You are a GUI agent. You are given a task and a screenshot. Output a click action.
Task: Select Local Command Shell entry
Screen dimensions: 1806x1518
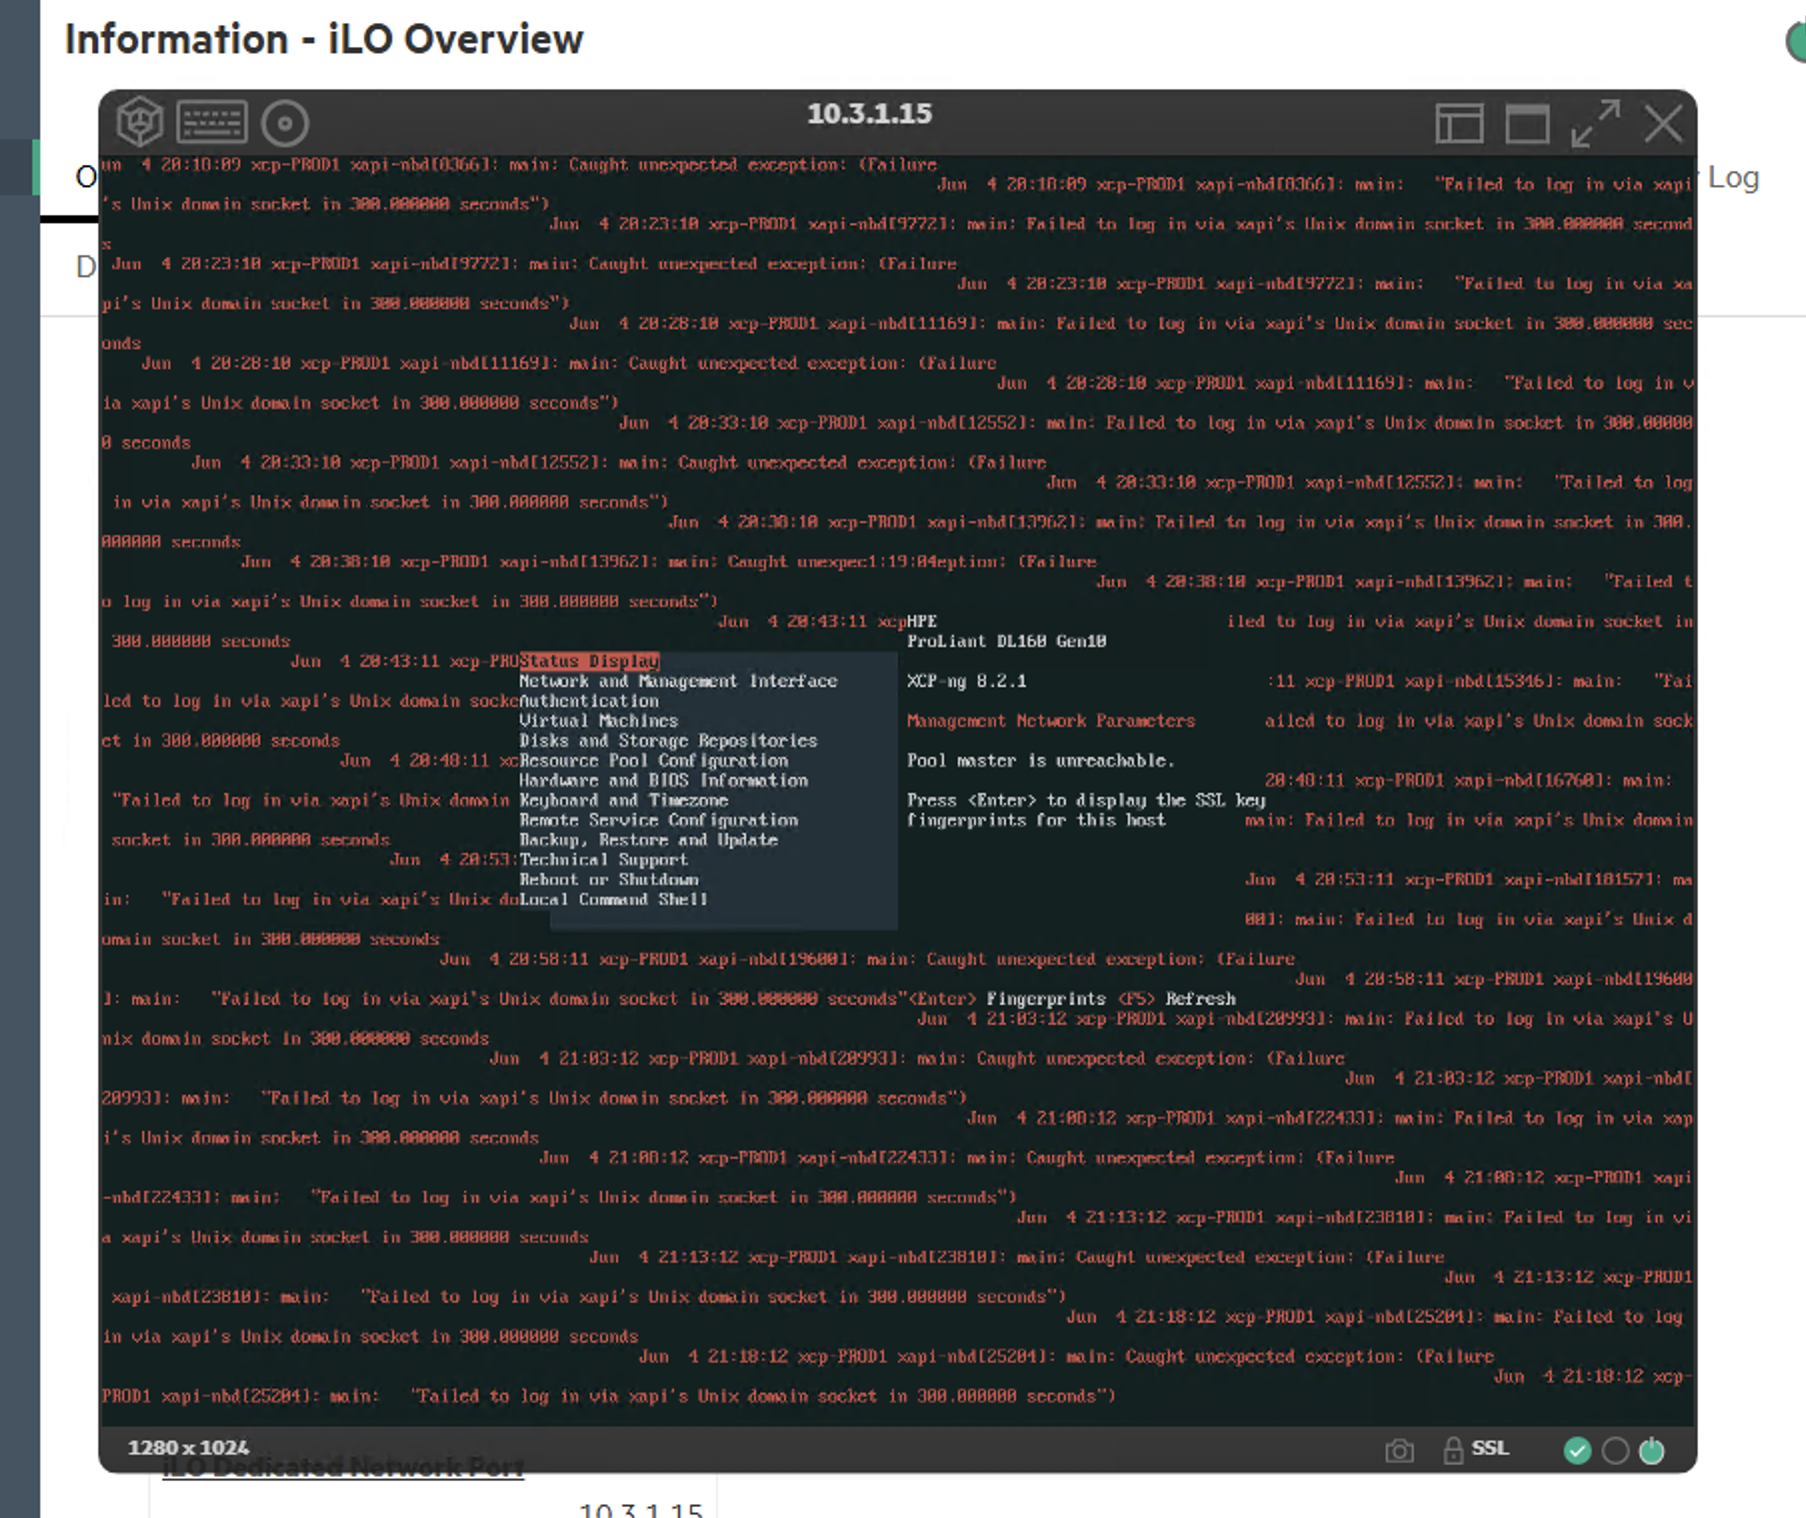coord(613,900)
